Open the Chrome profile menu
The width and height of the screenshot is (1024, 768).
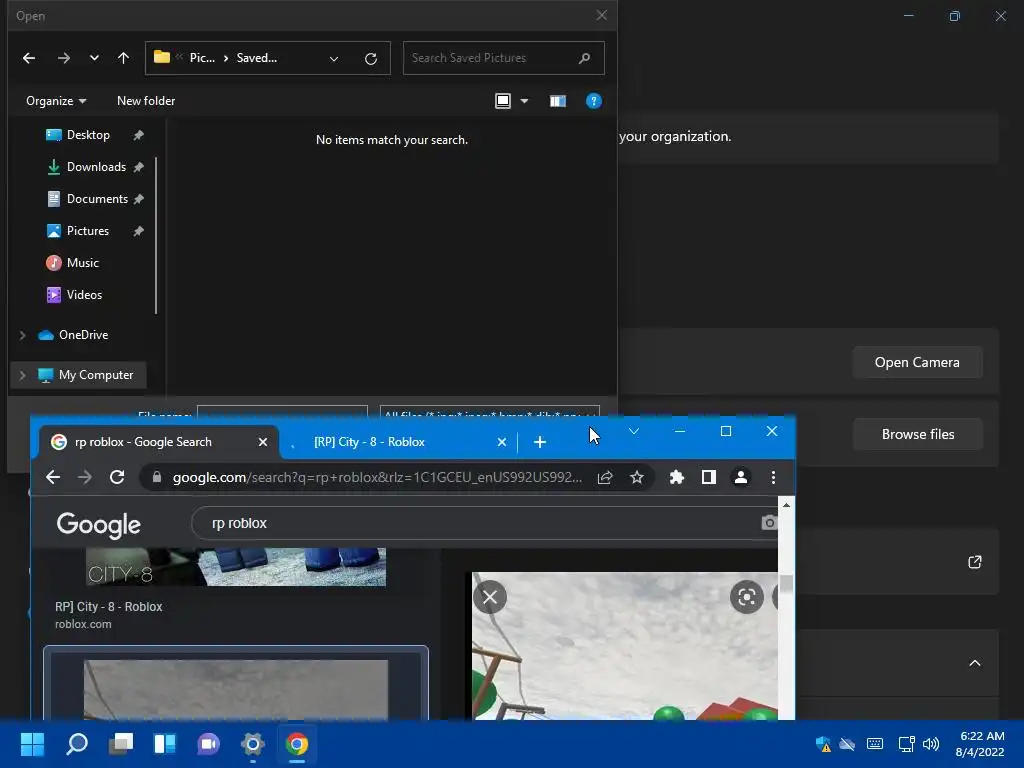click(x=741, y=477)
